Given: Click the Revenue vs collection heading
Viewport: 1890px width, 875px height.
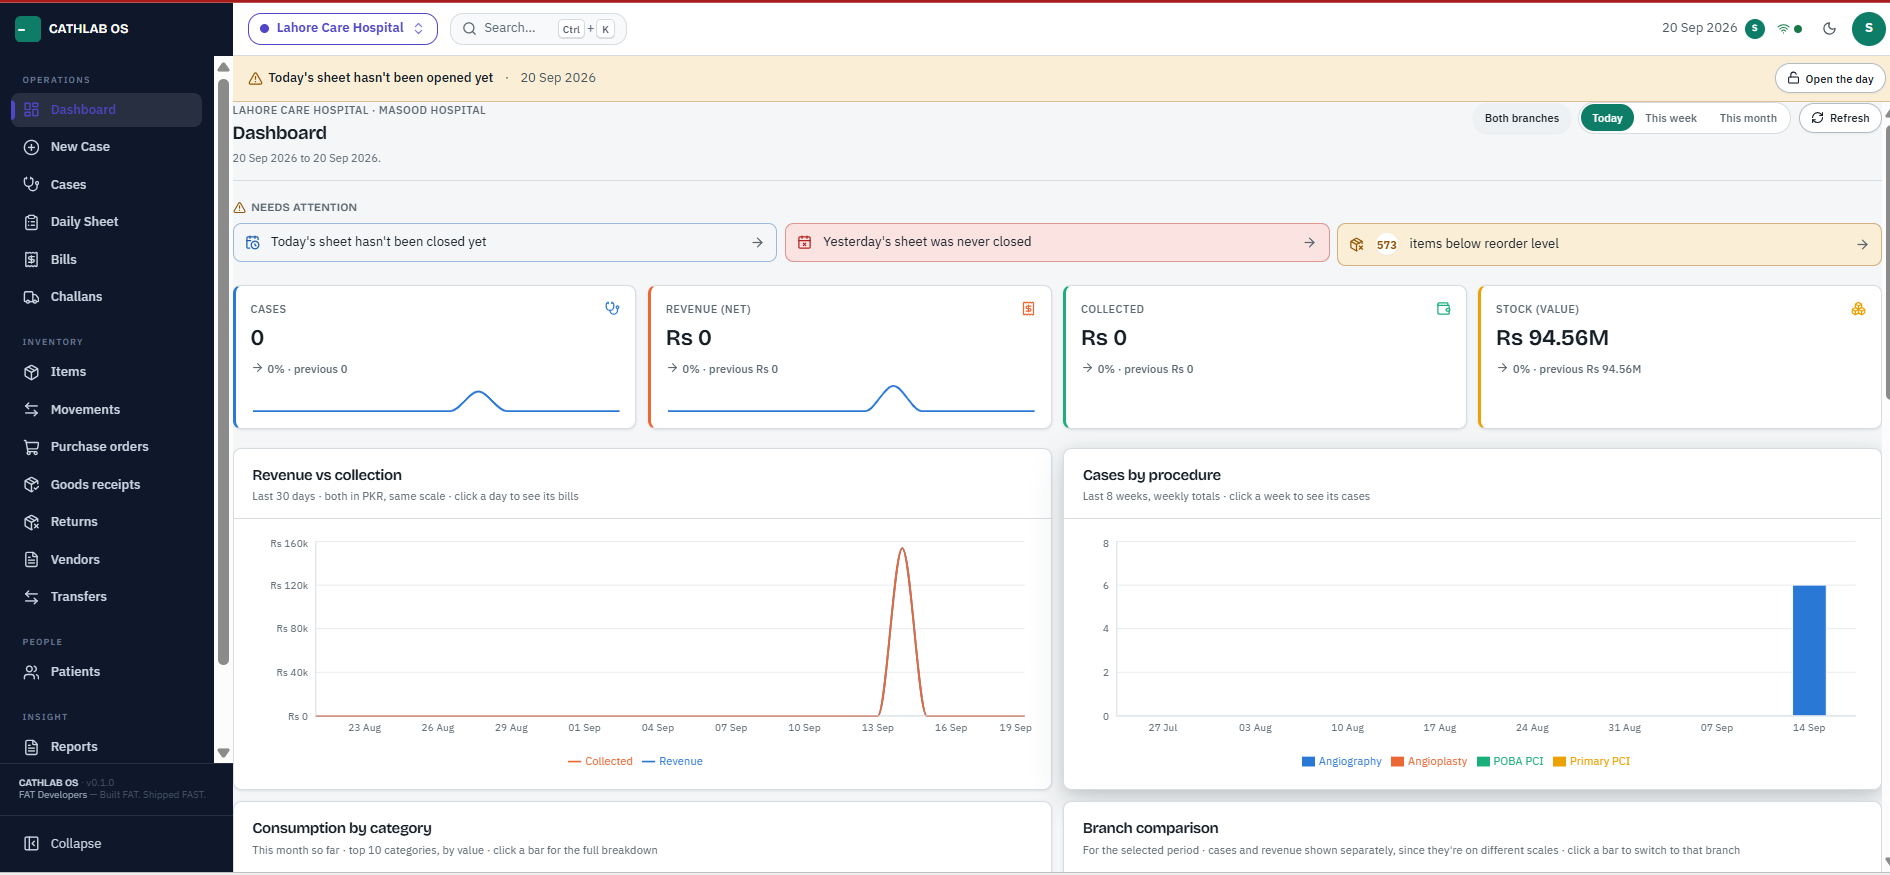Looking at the screenshot, I should pos(327,475).
